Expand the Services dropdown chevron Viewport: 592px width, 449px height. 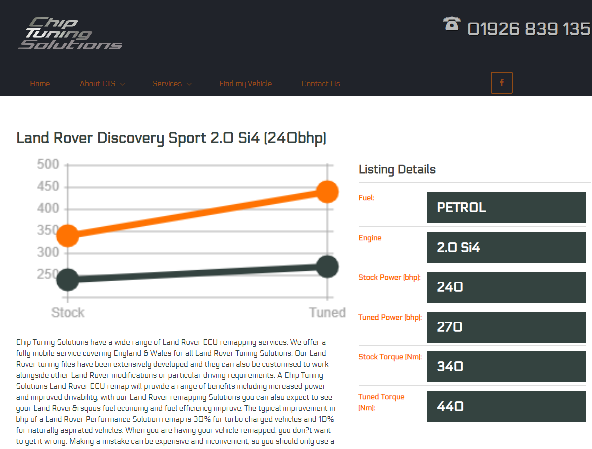pos(189,84)
